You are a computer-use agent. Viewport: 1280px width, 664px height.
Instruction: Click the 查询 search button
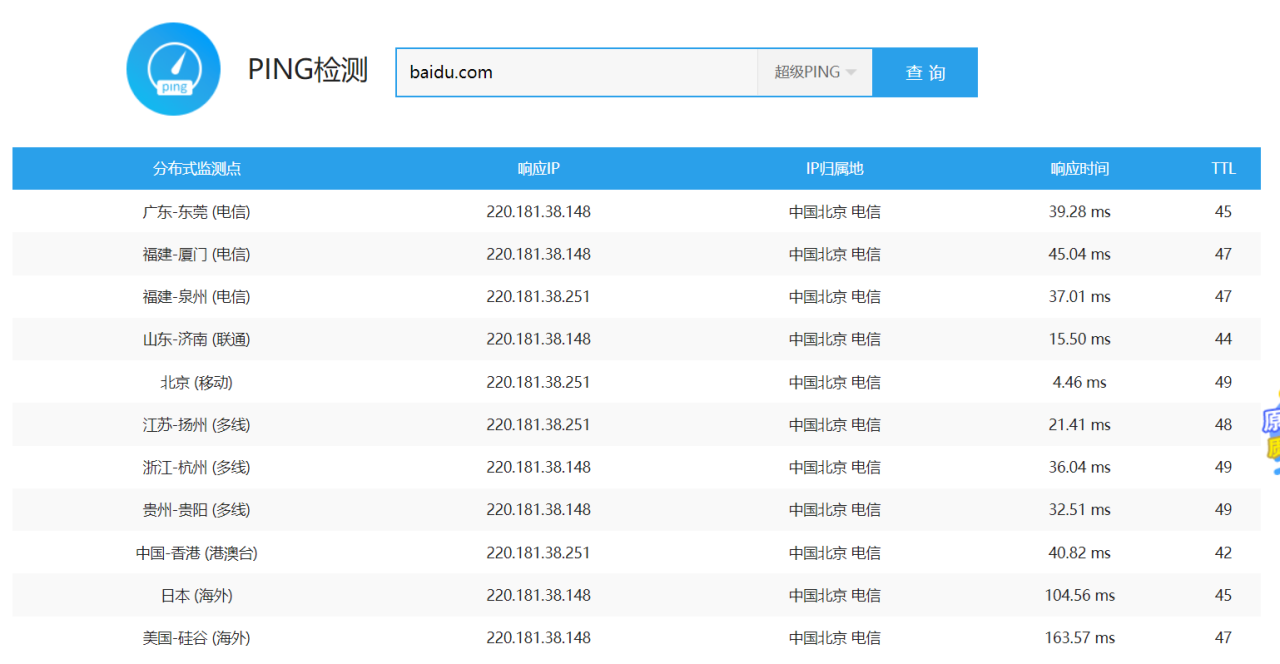pyautogui.click(x=925, y=72)
